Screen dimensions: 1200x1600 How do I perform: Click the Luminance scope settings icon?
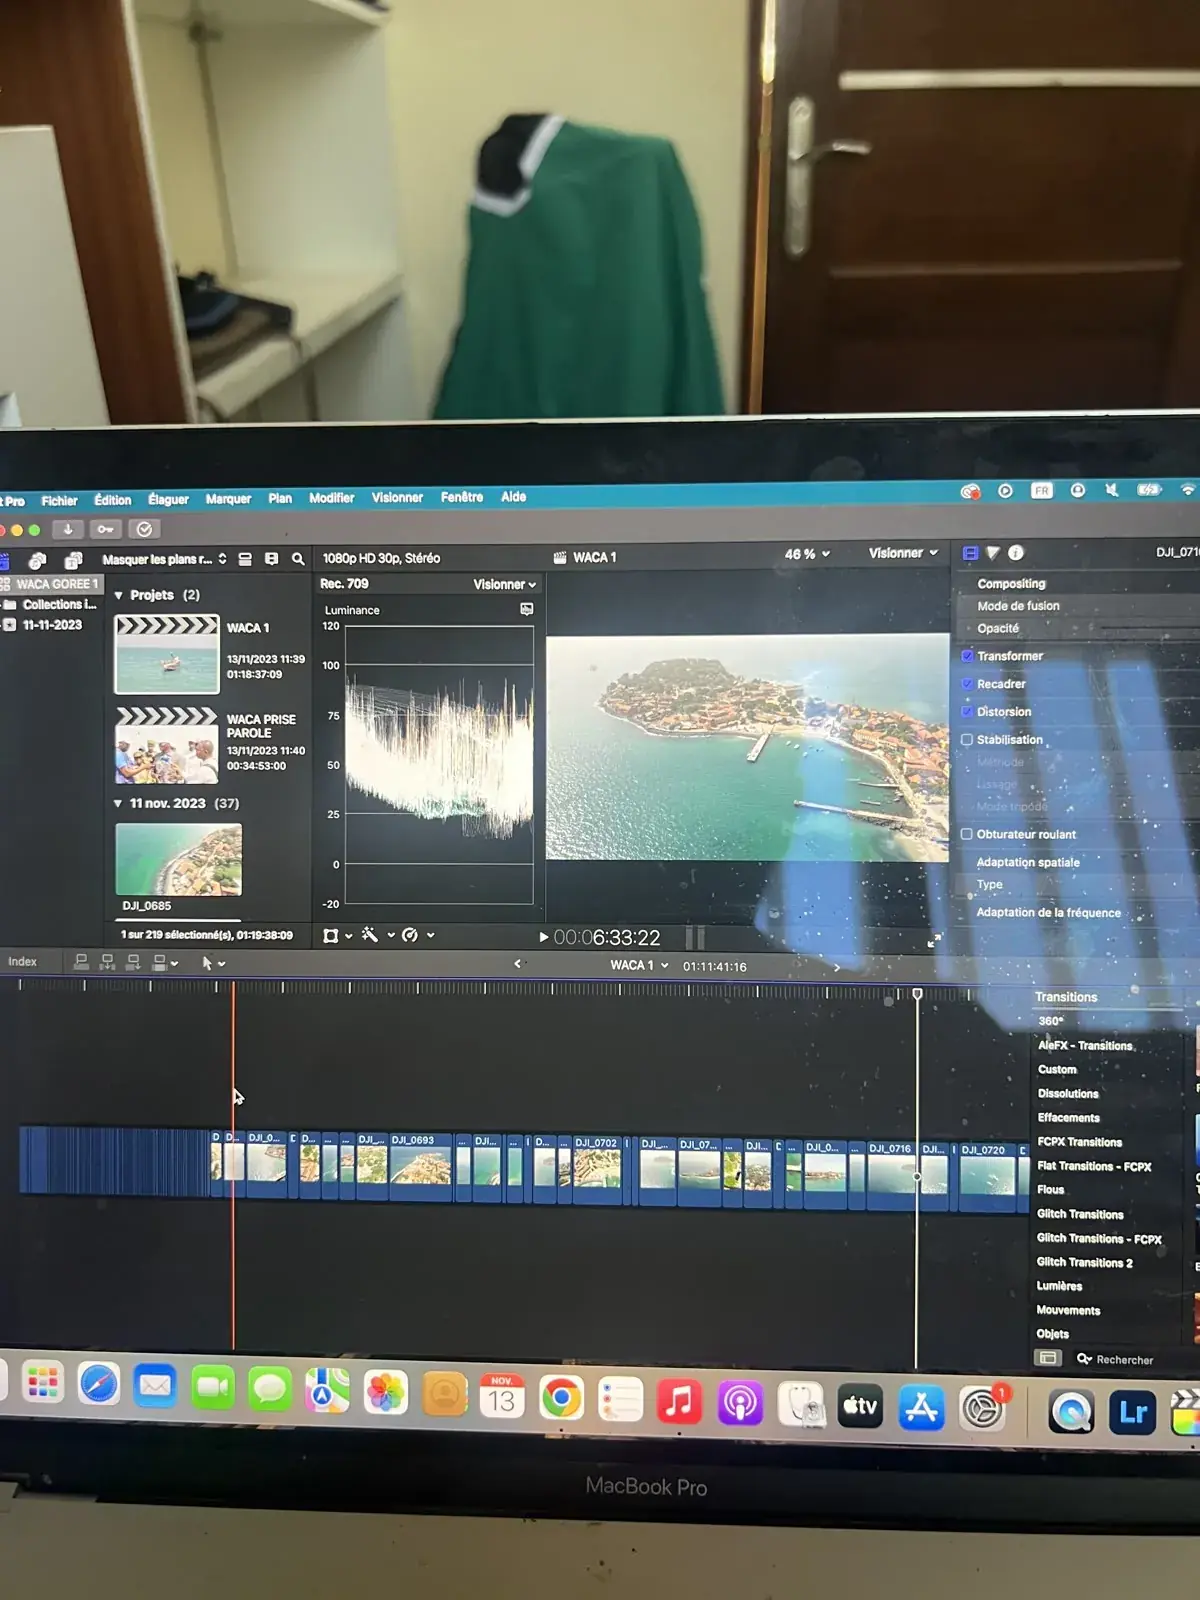[x=527, y=609]
